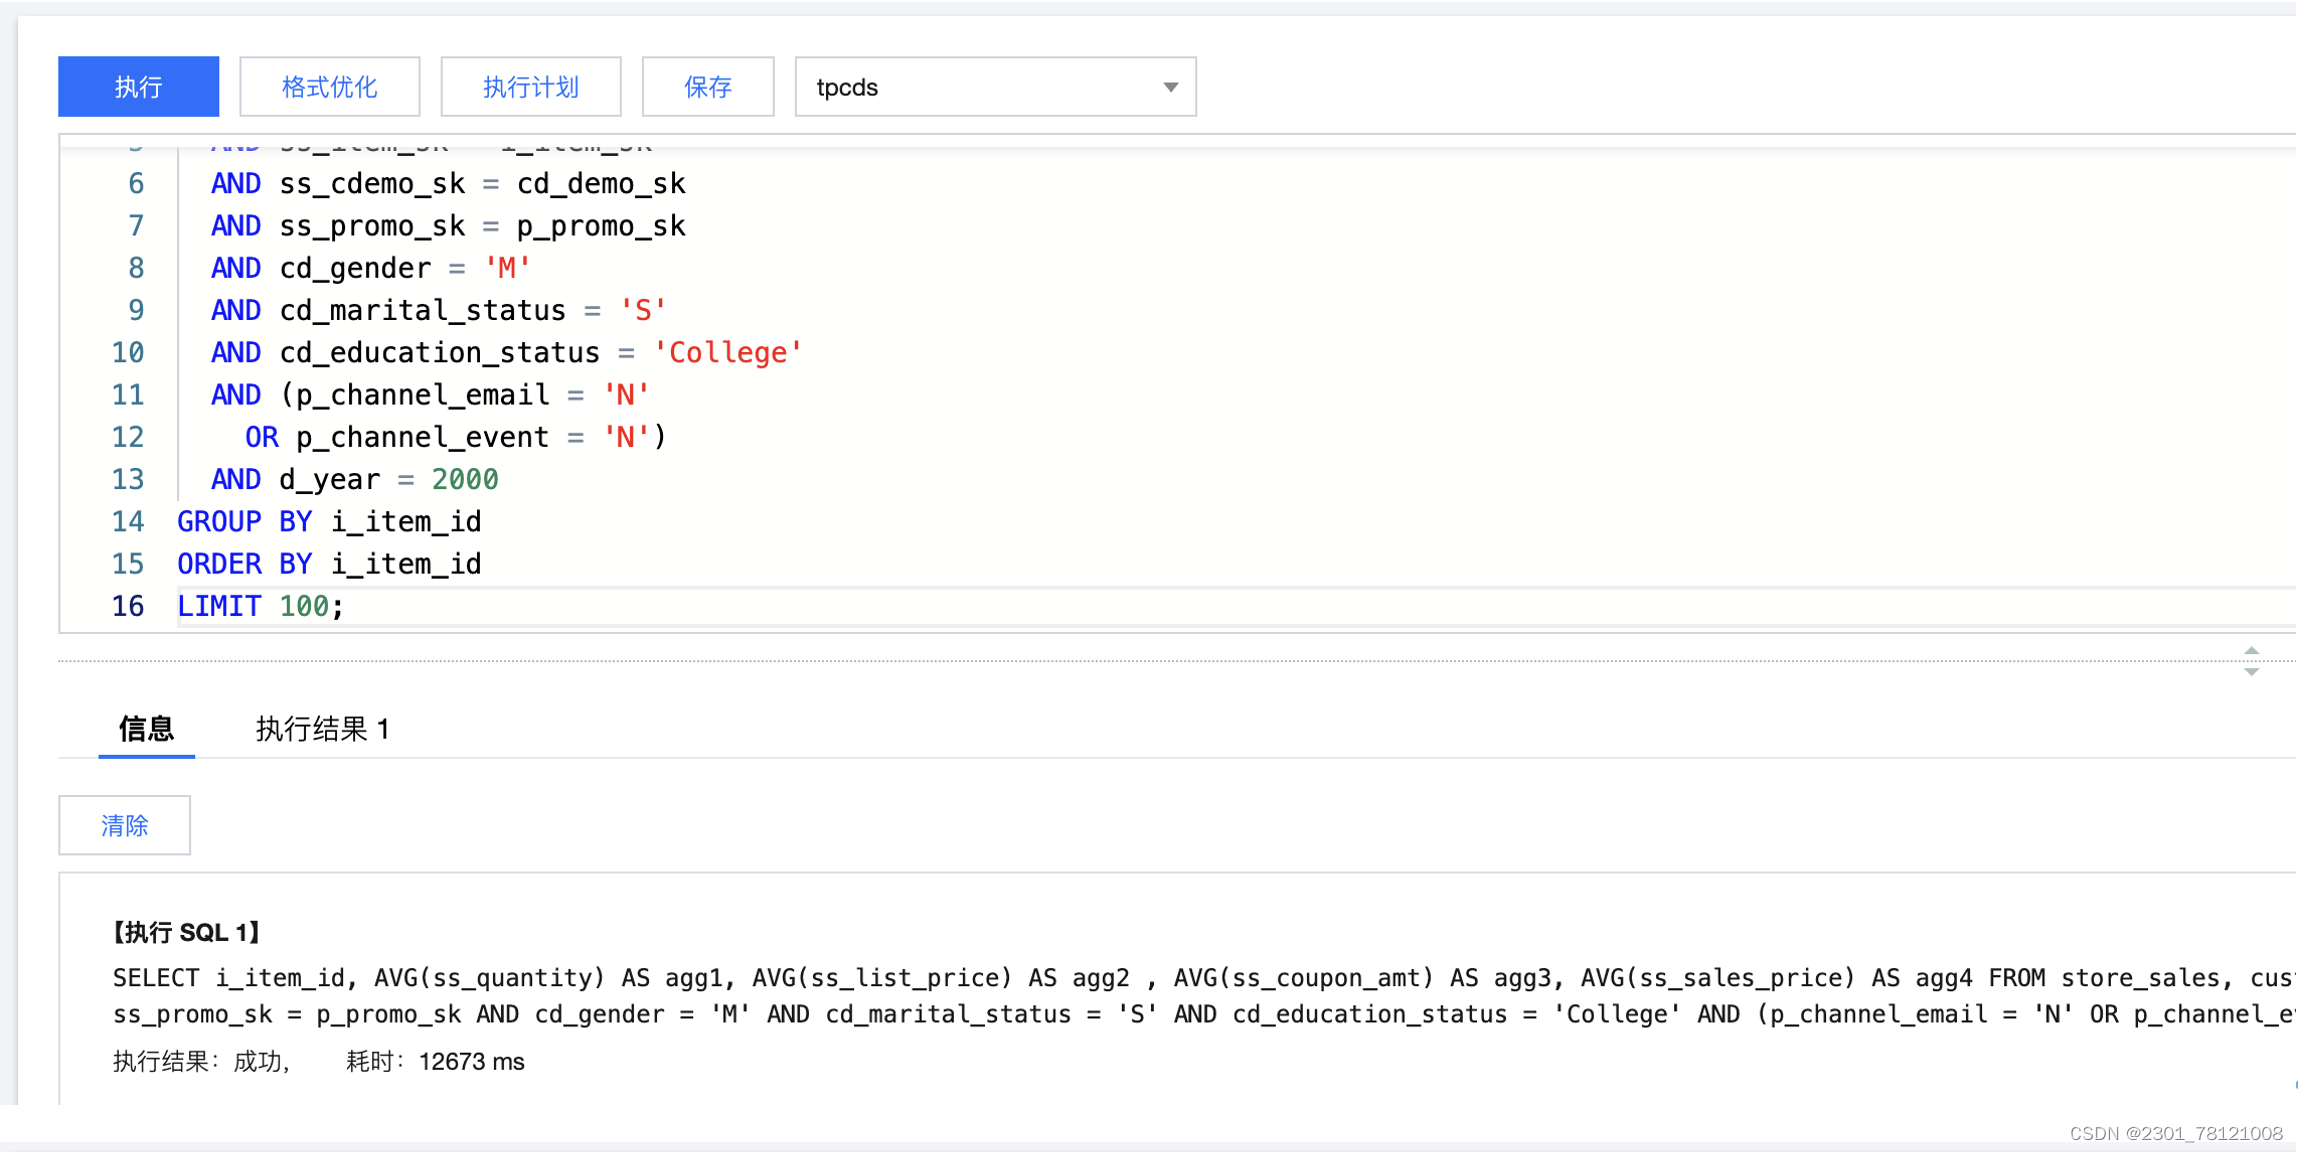Click the blue 执行 run button
Image resolution: width=2298 pixels, height=1152 pixels.
pos(138,87)
